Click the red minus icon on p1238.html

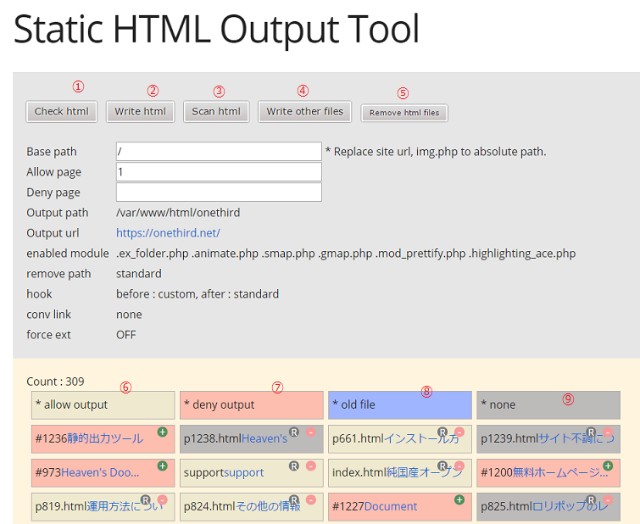click(x=310, y=433)
